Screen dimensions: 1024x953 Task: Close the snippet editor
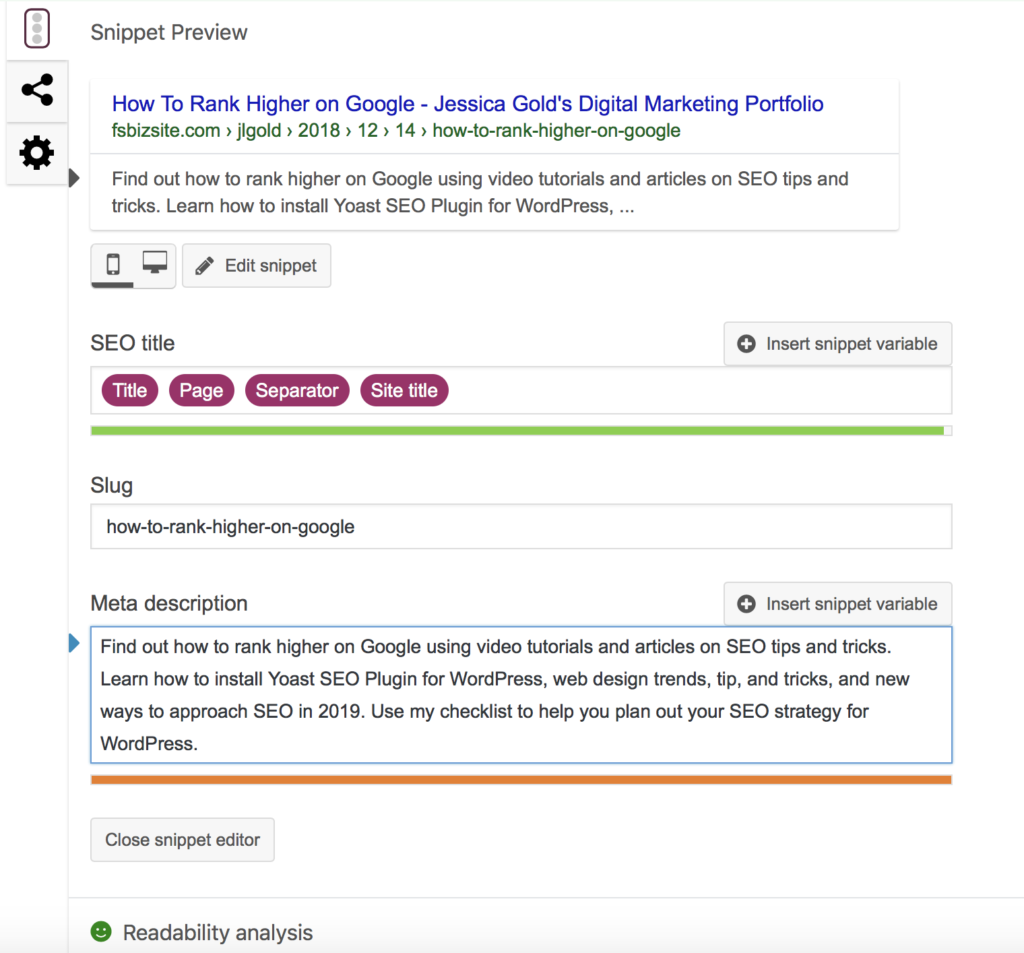click(x=182, y=840)
